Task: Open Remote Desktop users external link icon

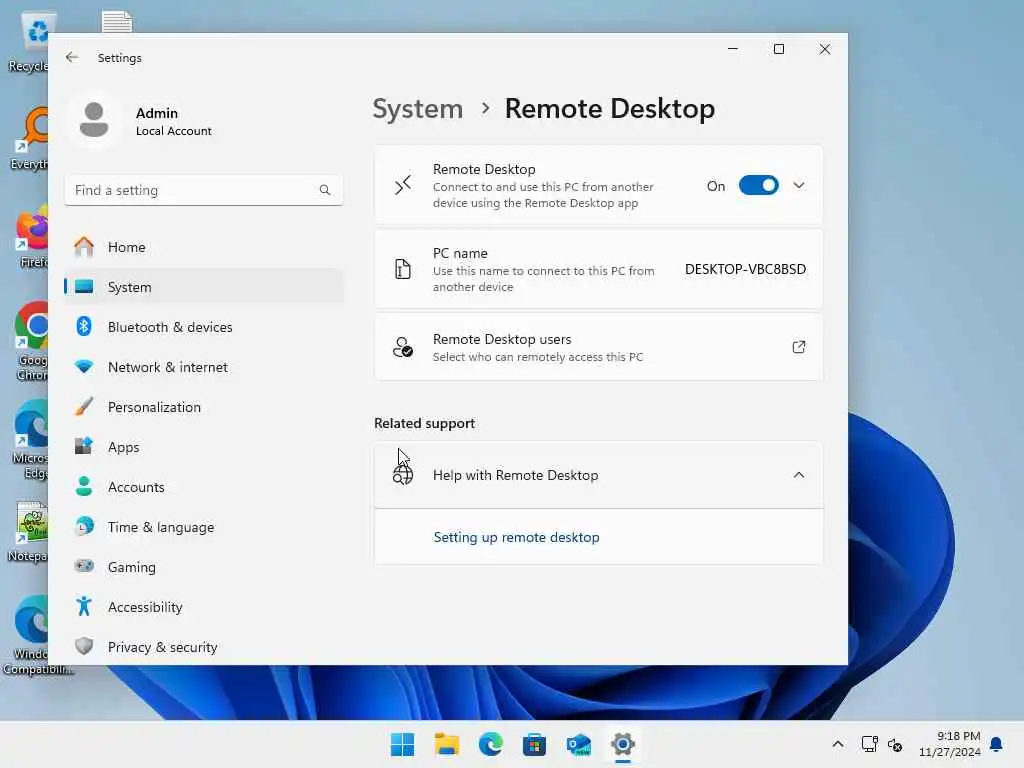Action: coord(799,347)
